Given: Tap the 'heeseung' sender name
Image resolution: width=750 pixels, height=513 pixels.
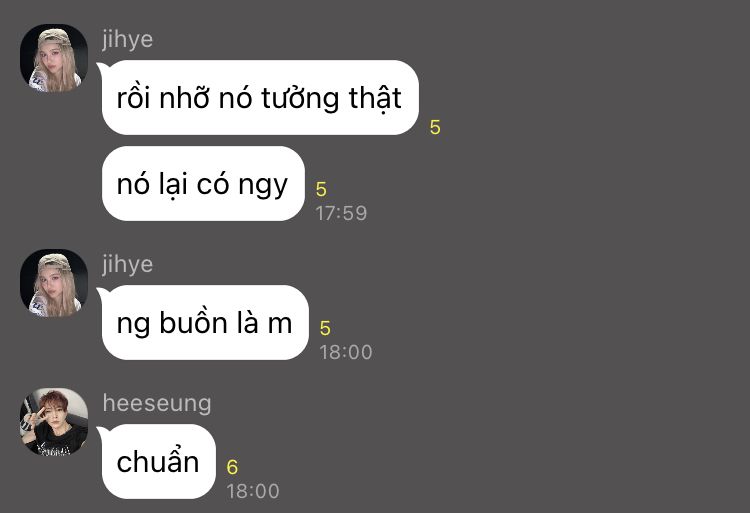Looking at the screenshot, I should [x=157, y=403].
